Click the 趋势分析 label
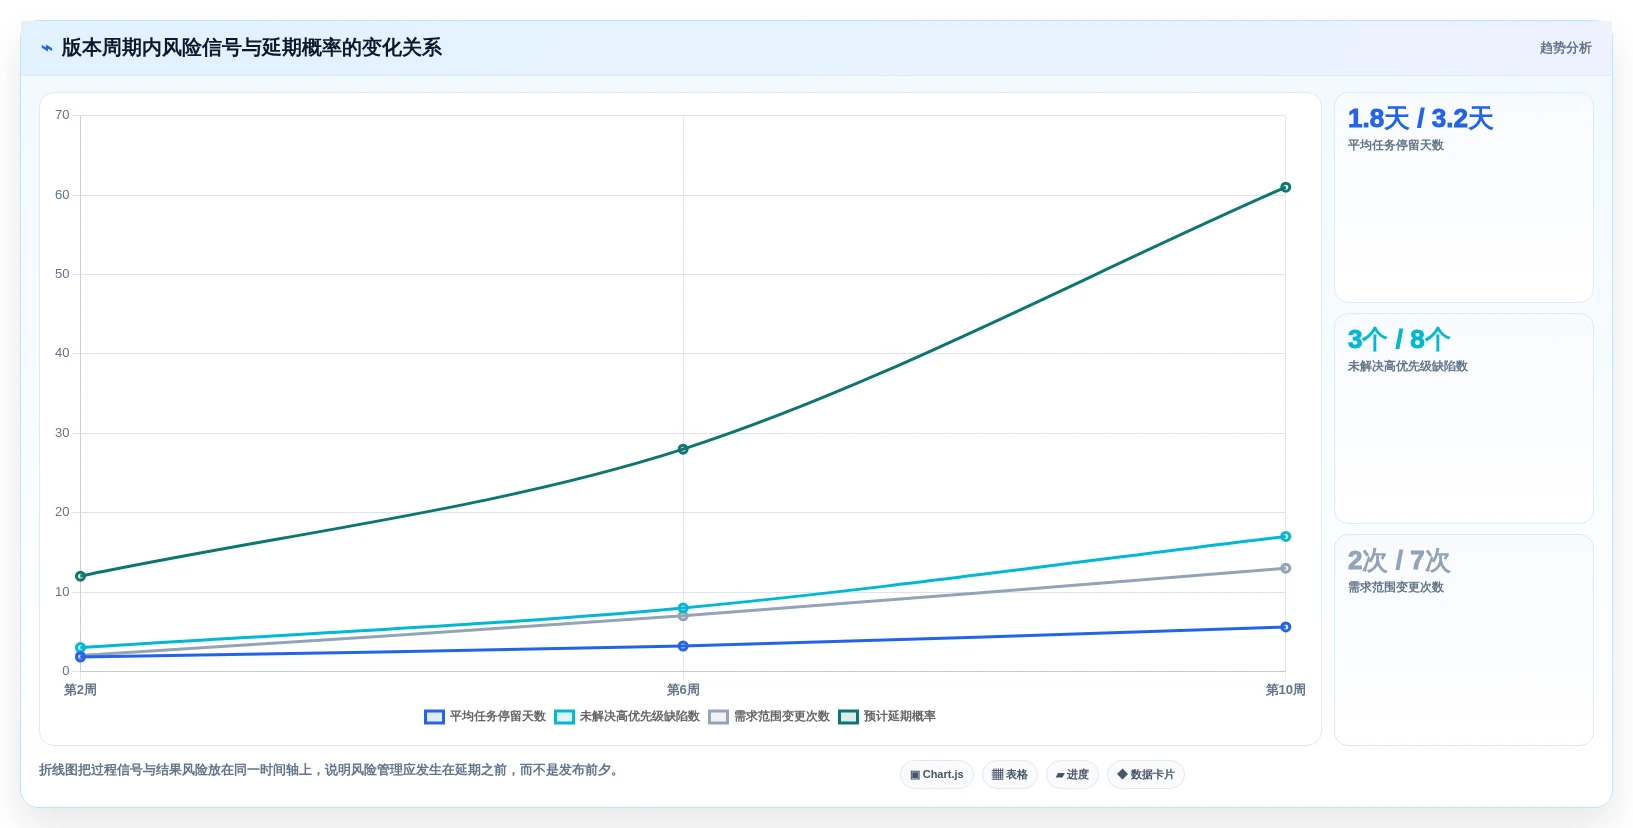The height and width of the screenshot is (828, 1633). pyautogui.click(x=1565, y=48)
